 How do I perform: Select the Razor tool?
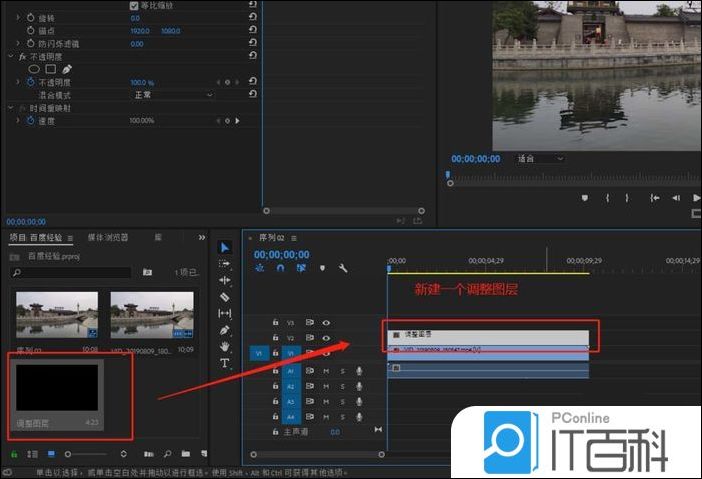point(225,297)
